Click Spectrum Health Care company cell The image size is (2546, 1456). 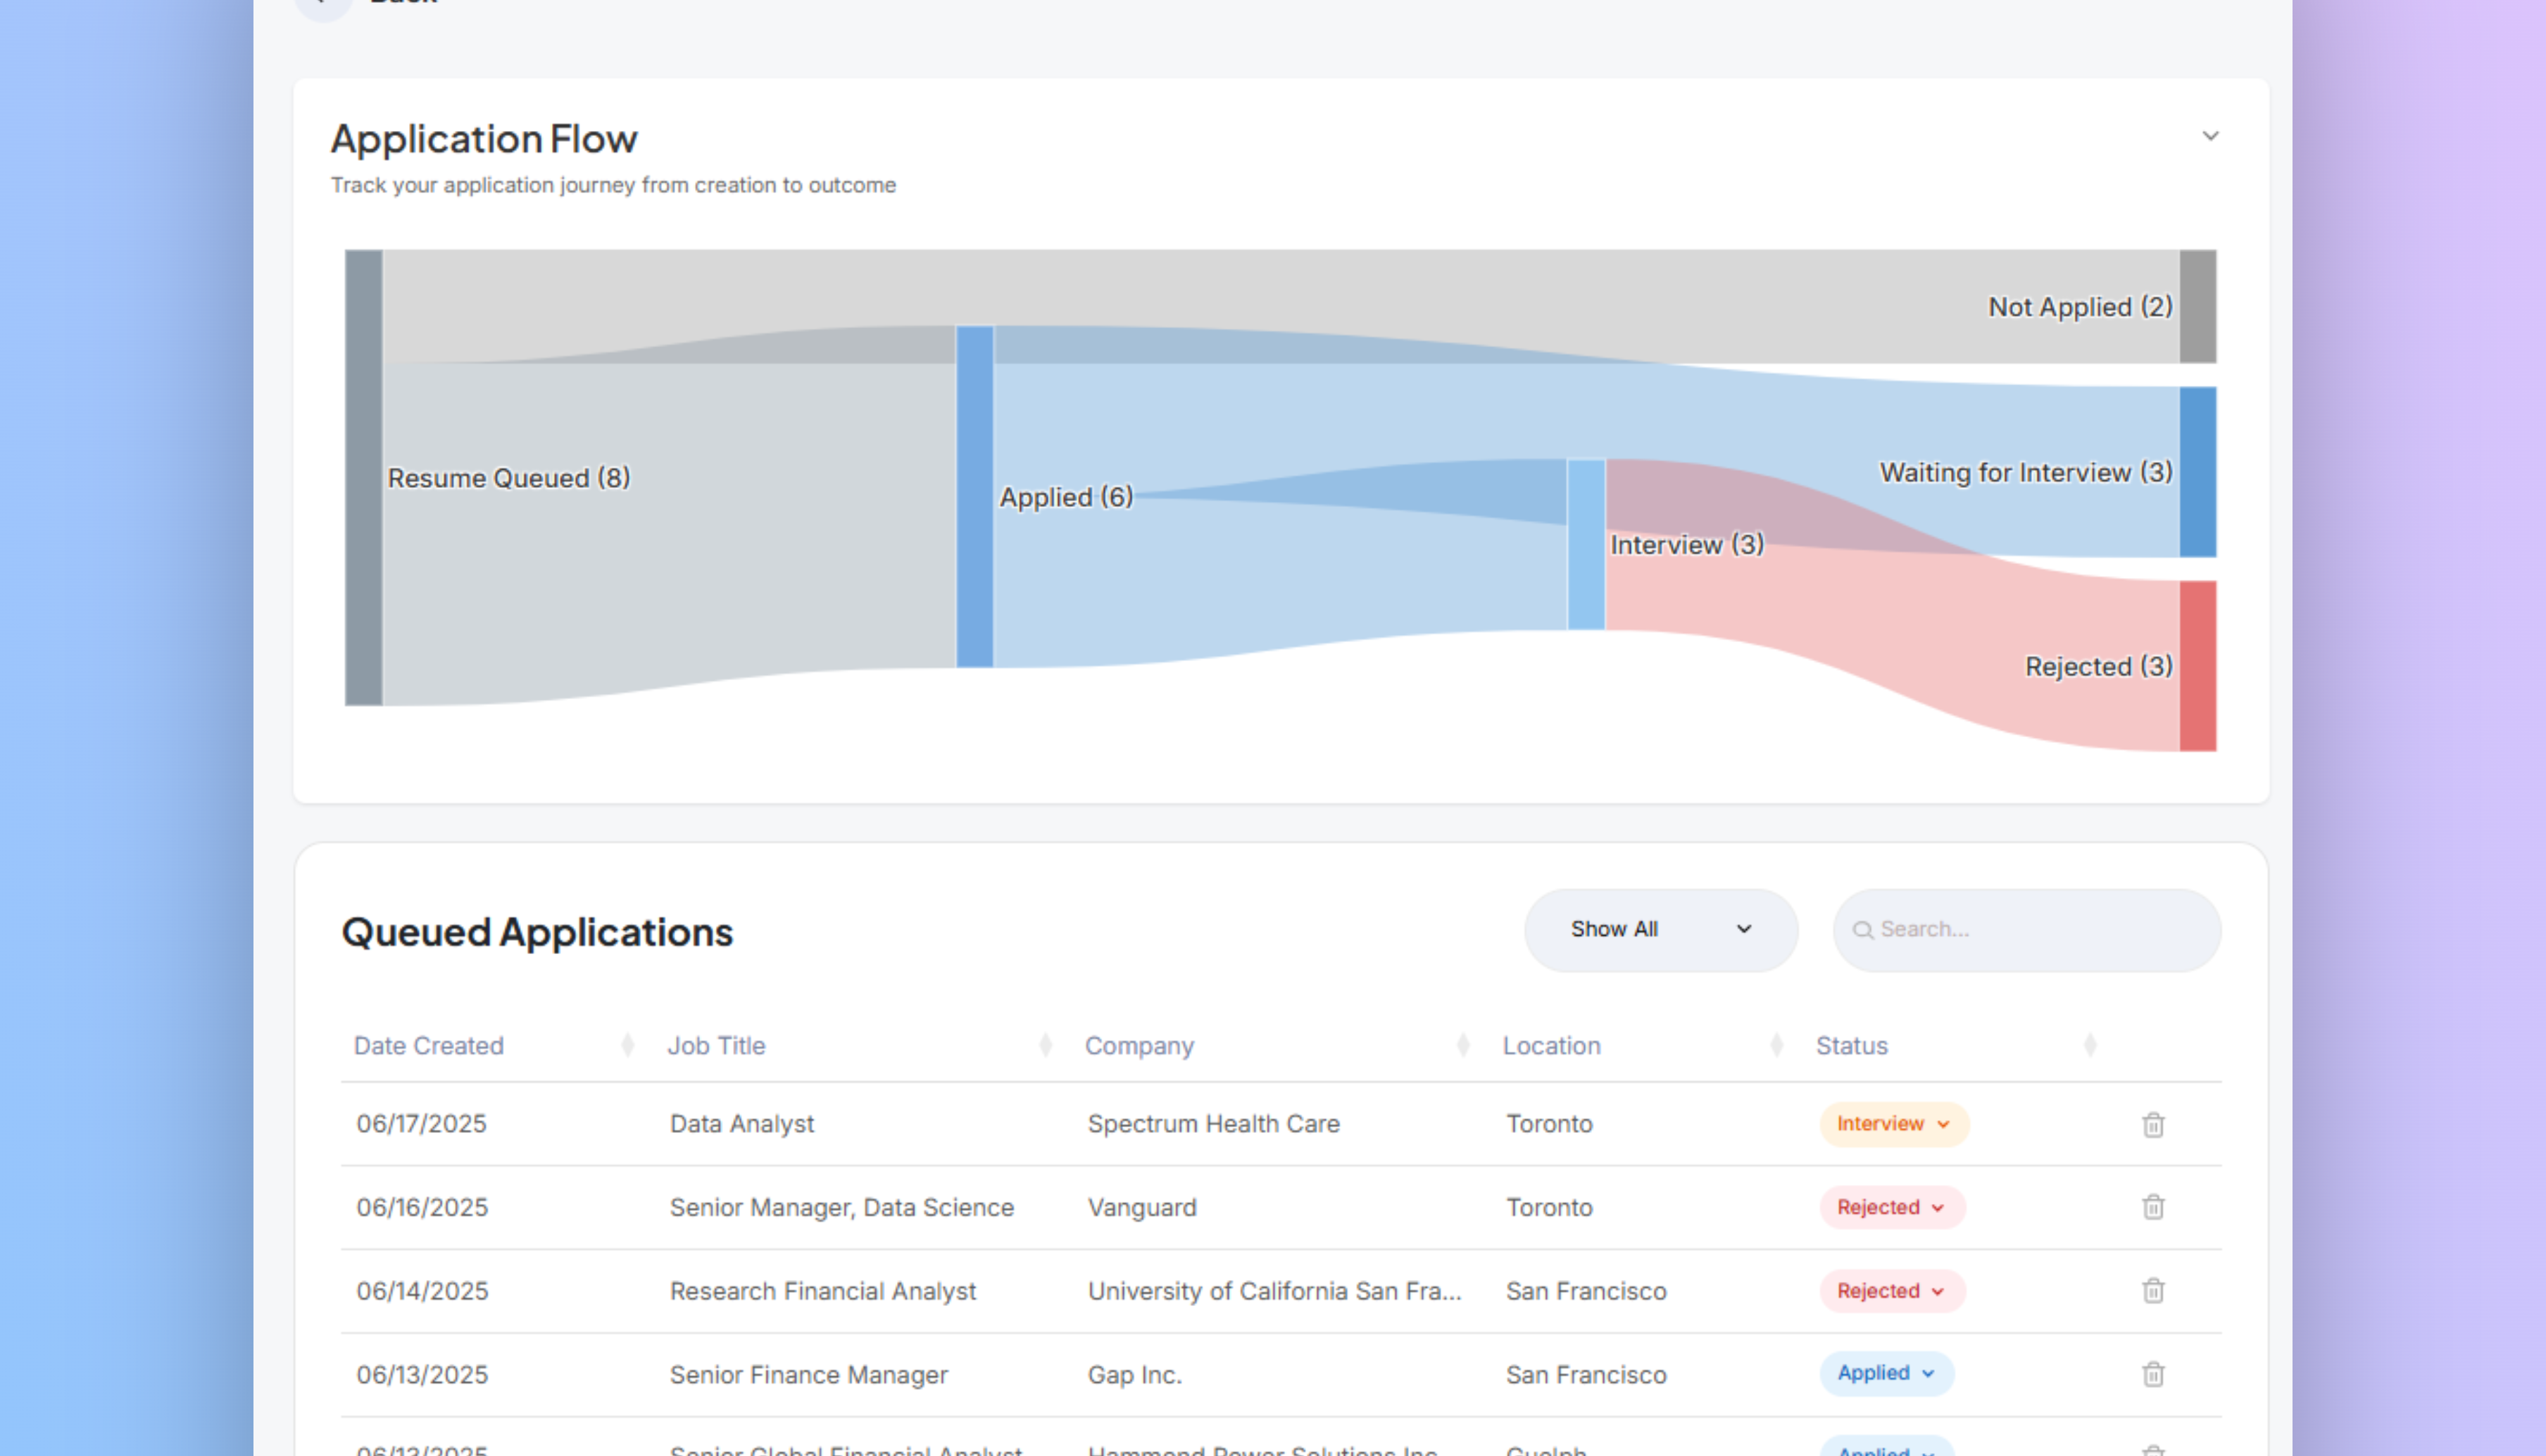click(x=1214, y=1124)
